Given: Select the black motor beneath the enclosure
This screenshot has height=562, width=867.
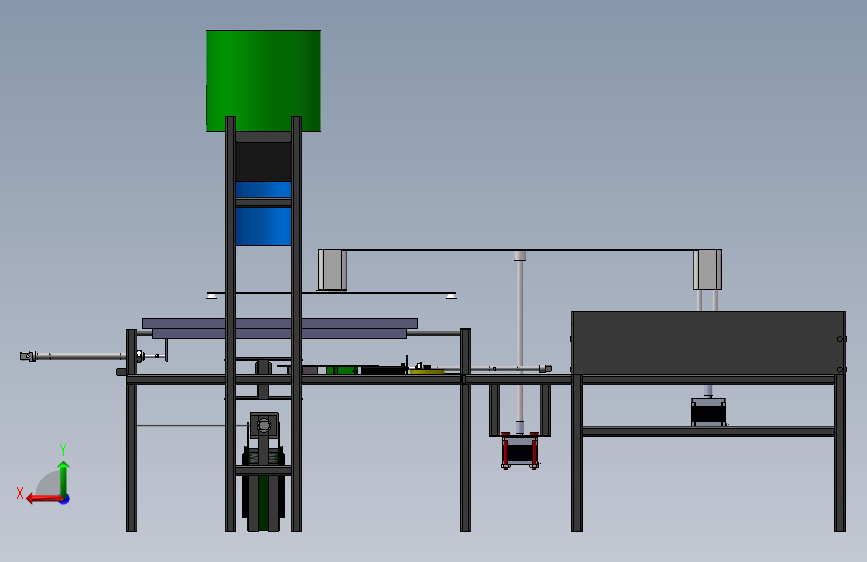Looking at the screenshot, I should (x=708, y=412).
